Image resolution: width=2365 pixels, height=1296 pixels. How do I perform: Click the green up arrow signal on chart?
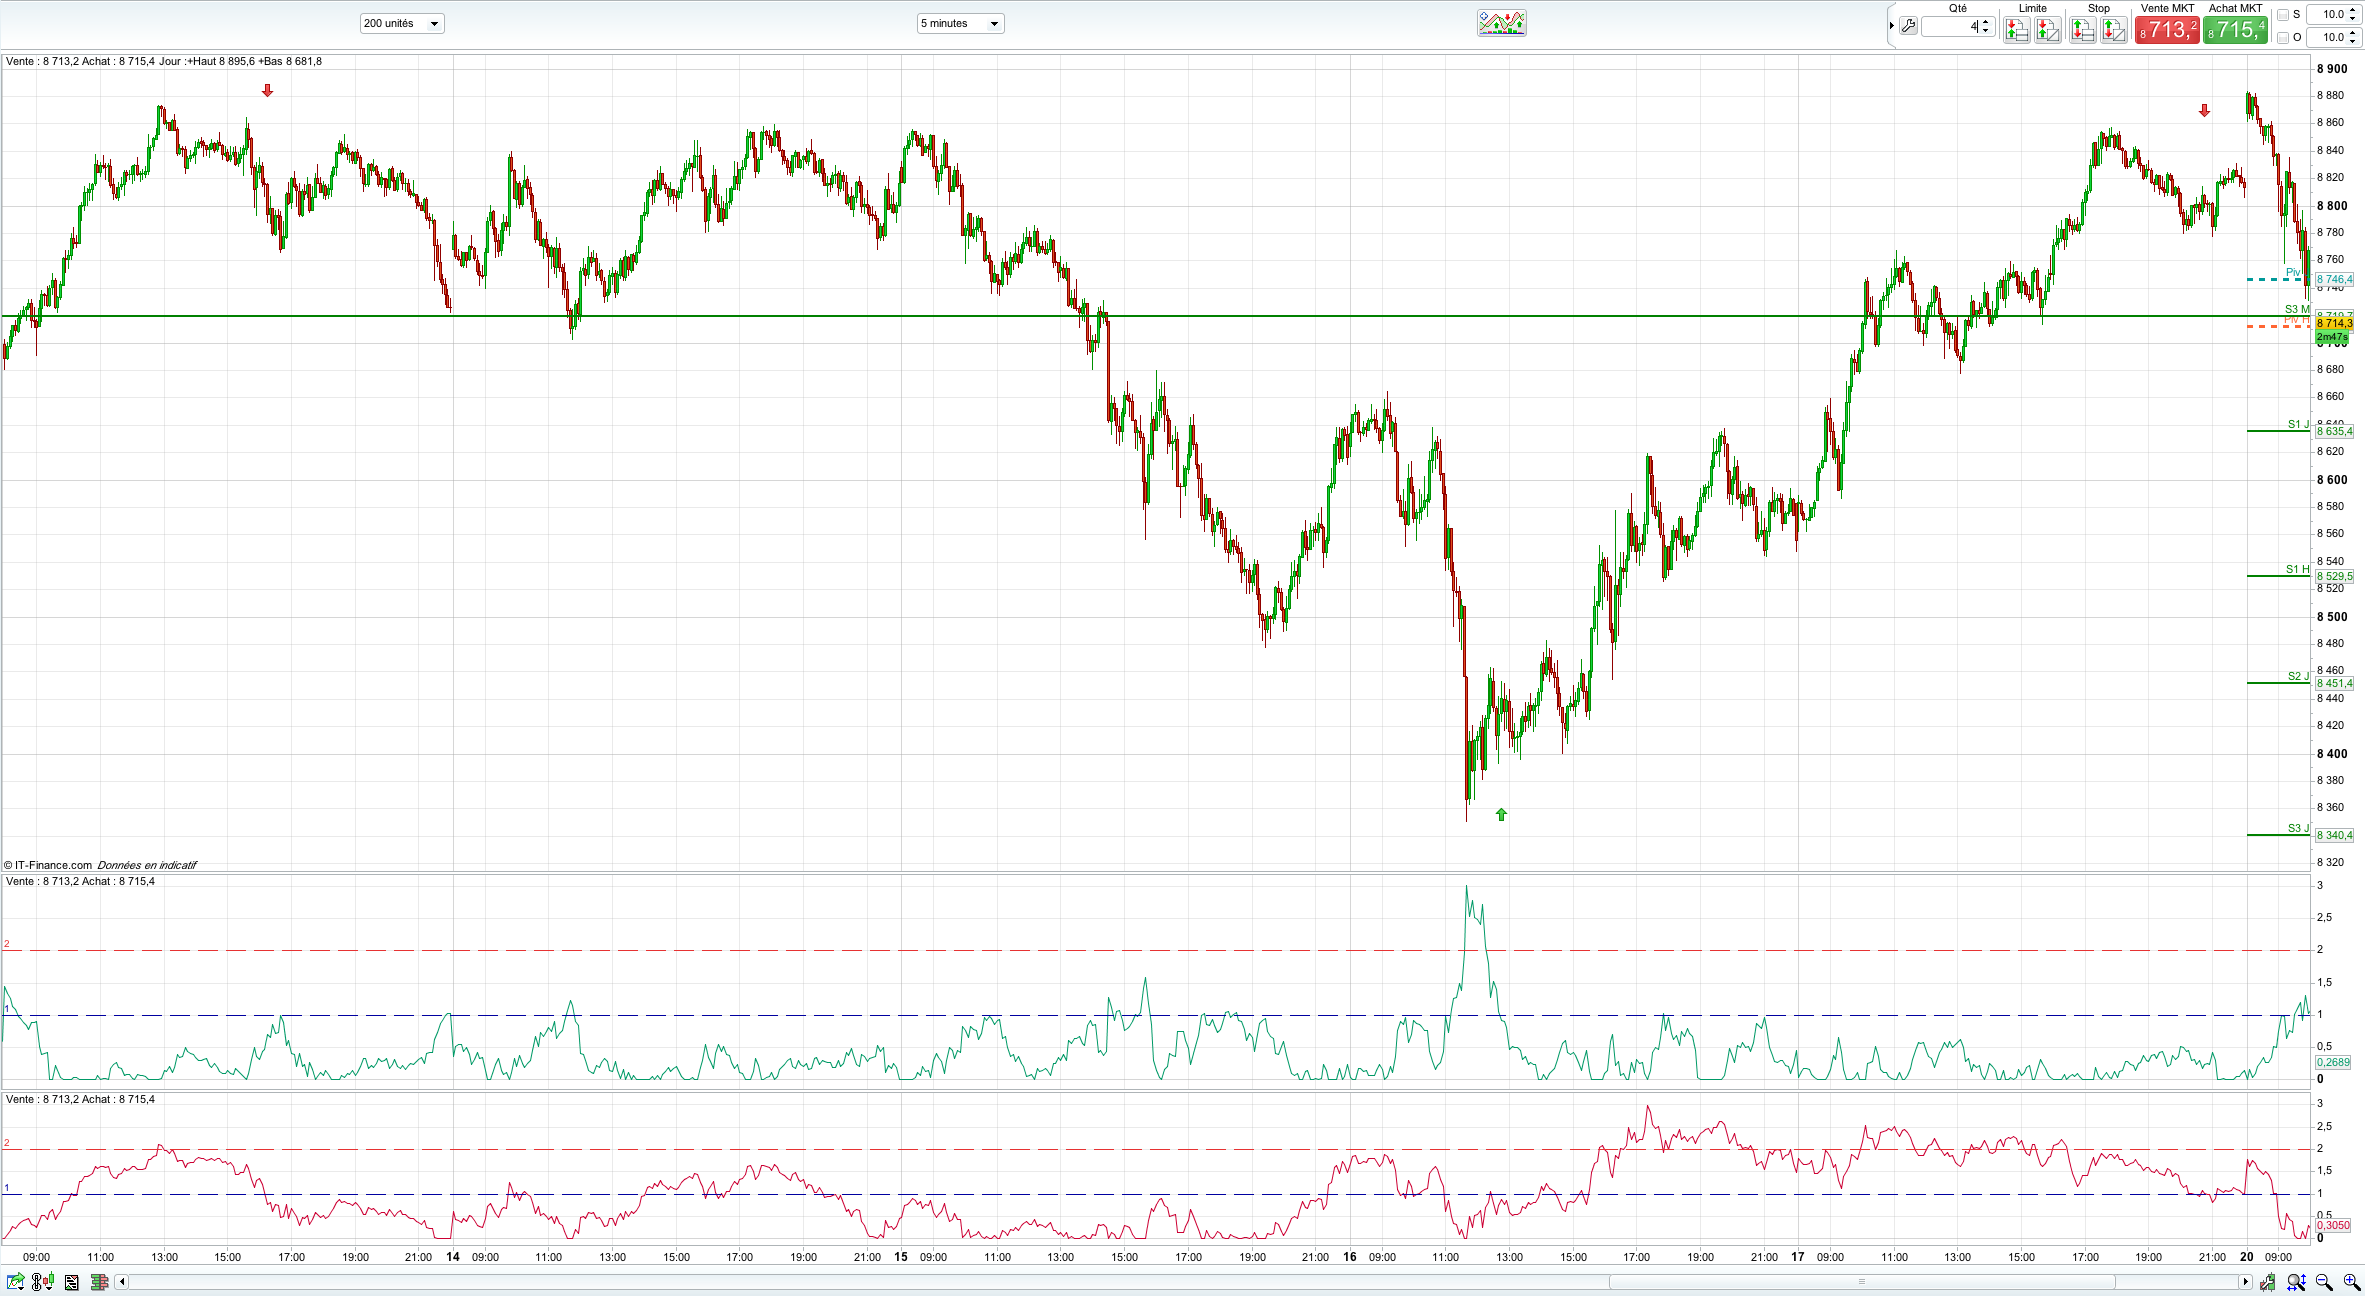[1501, 815]
